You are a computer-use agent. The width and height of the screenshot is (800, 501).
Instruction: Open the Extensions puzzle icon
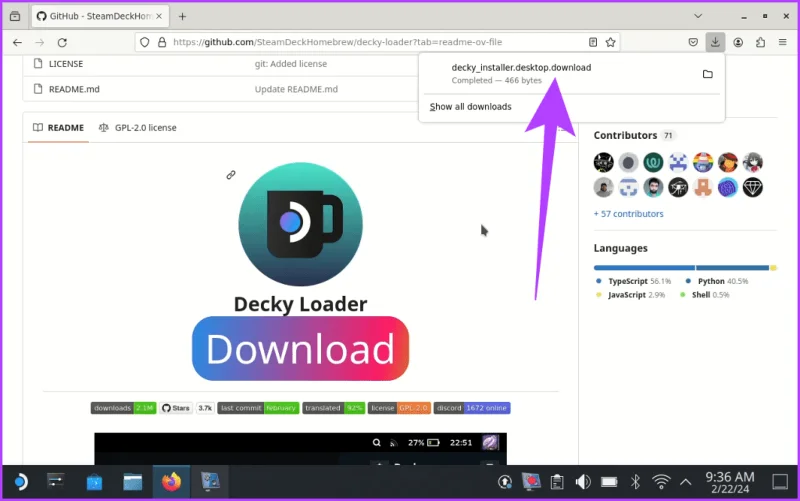[x=760, y=42]
